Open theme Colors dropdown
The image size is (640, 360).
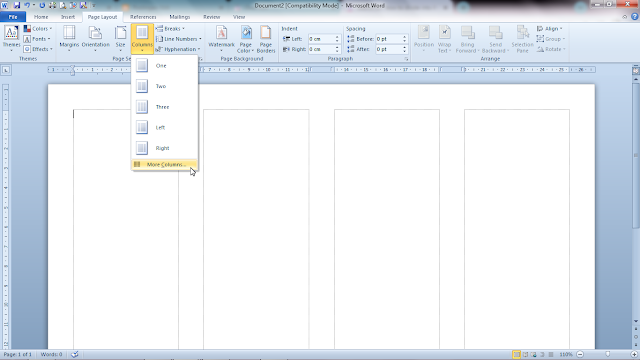[x=38, y=29]
